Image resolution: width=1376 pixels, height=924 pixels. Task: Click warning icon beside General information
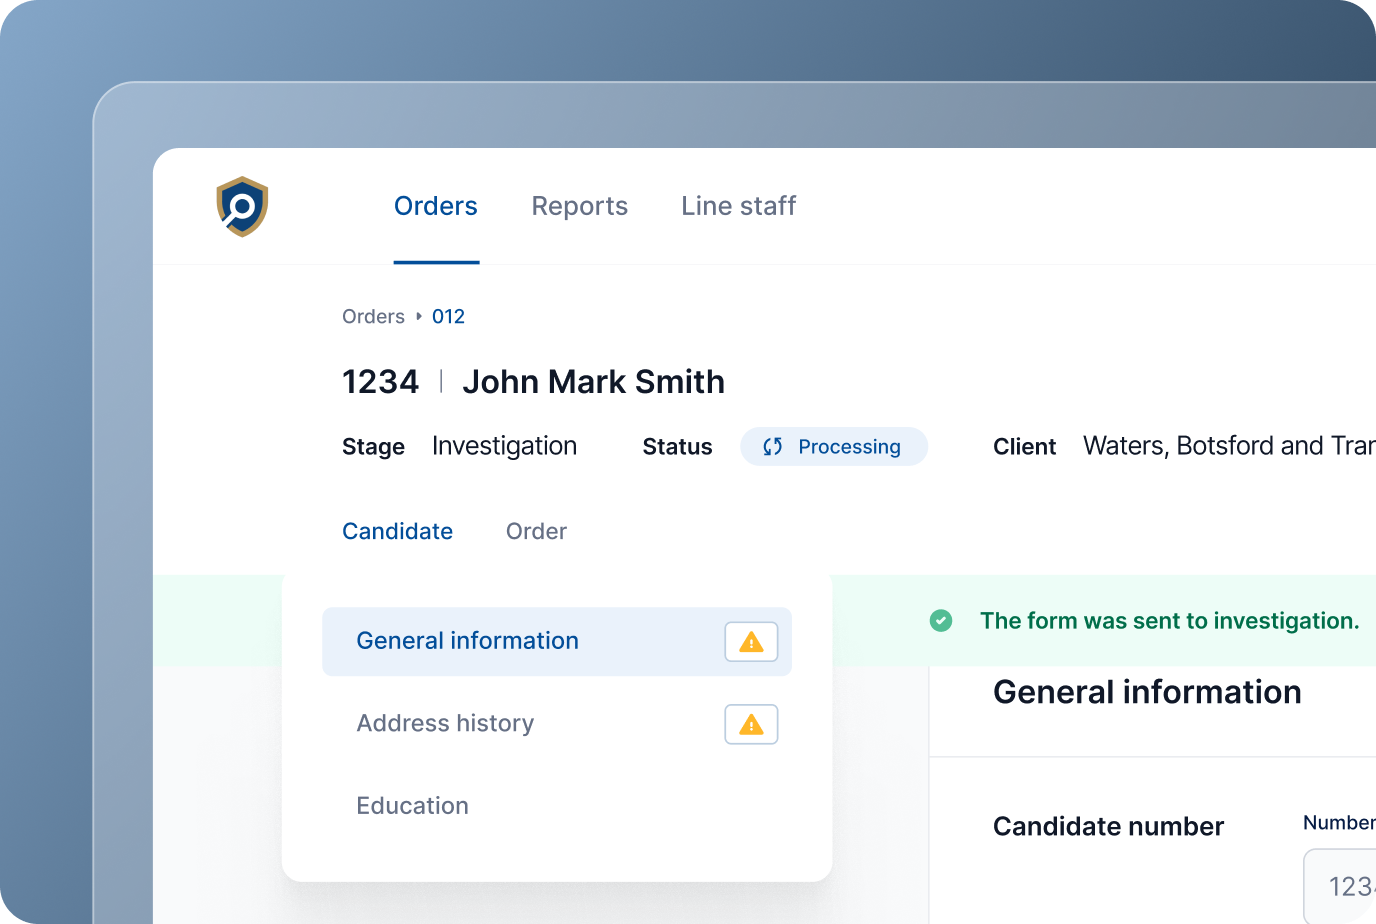(x=751, y=642)
